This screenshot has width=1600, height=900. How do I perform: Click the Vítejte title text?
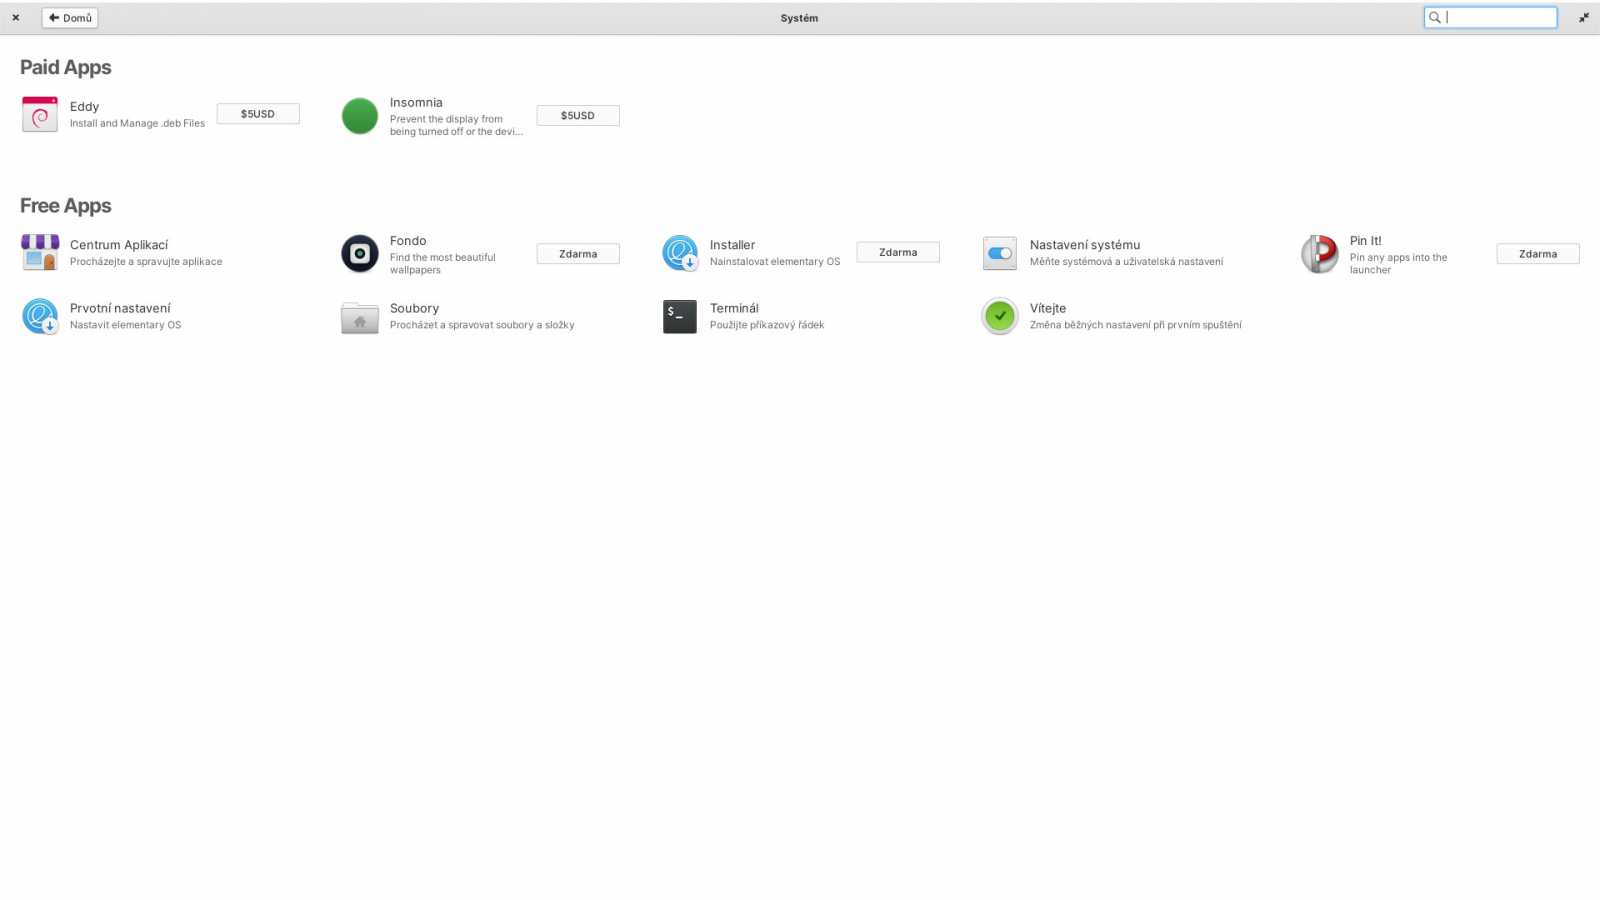[x=1048, y=308]
